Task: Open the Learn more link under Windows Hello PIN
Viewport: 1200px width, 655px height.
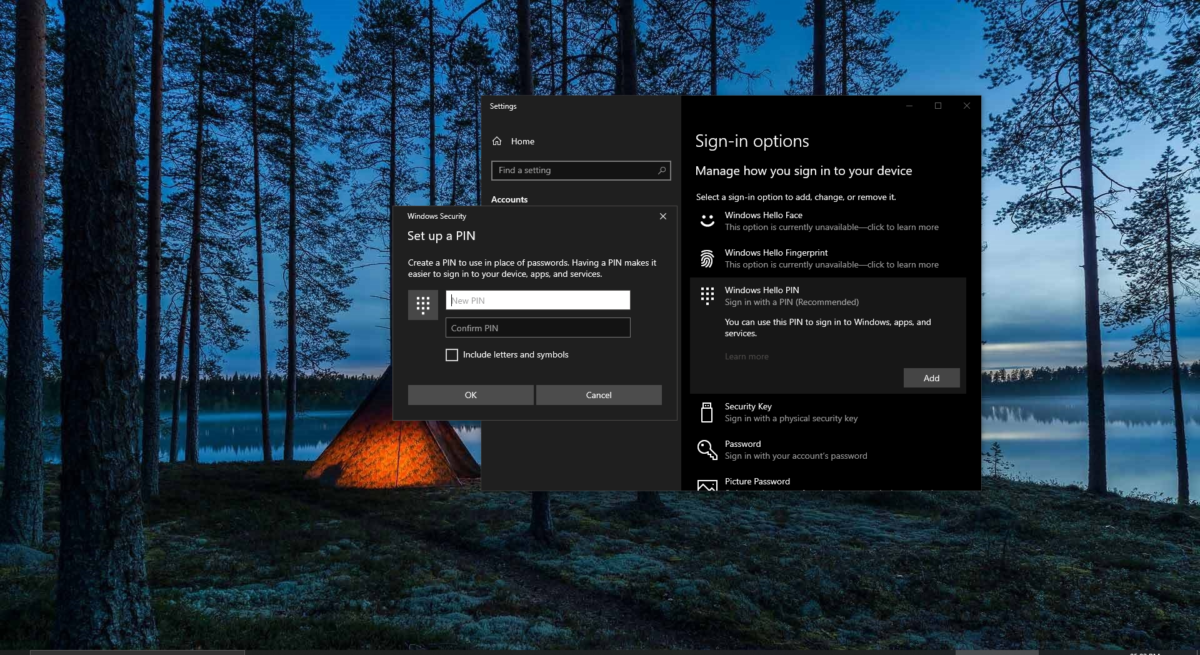Action: (x=746, y=355)
